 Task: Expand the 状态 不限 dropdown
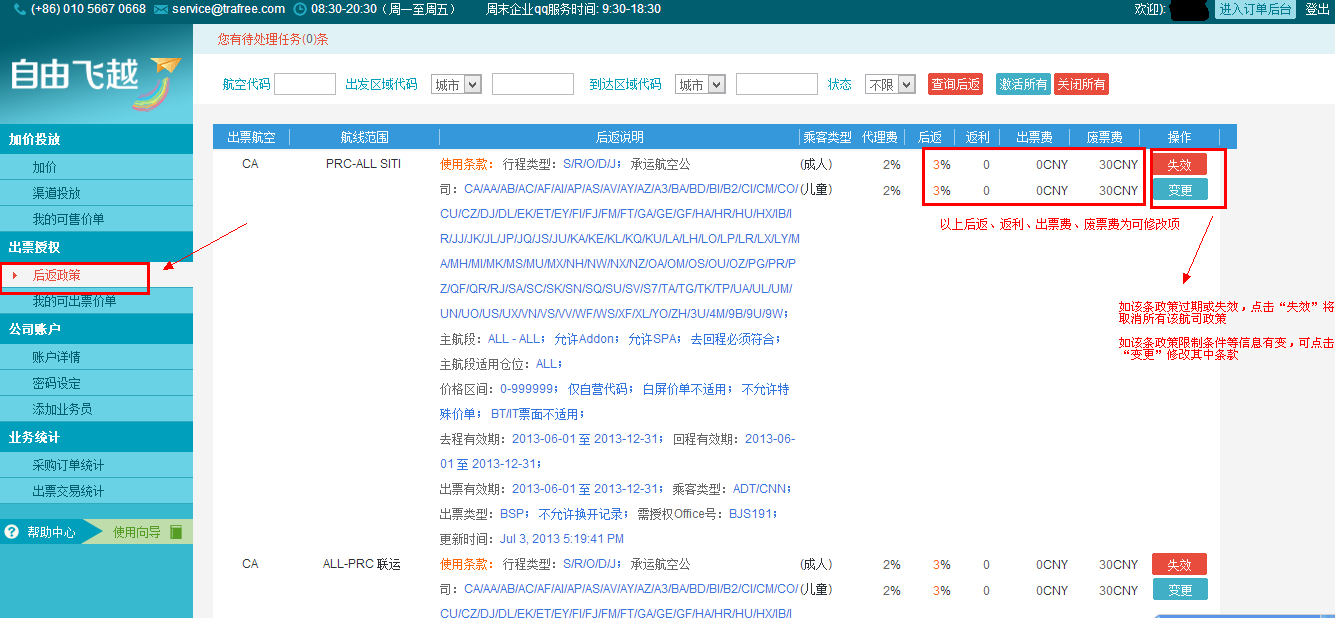pyautogui.click(x=890, y=85)
